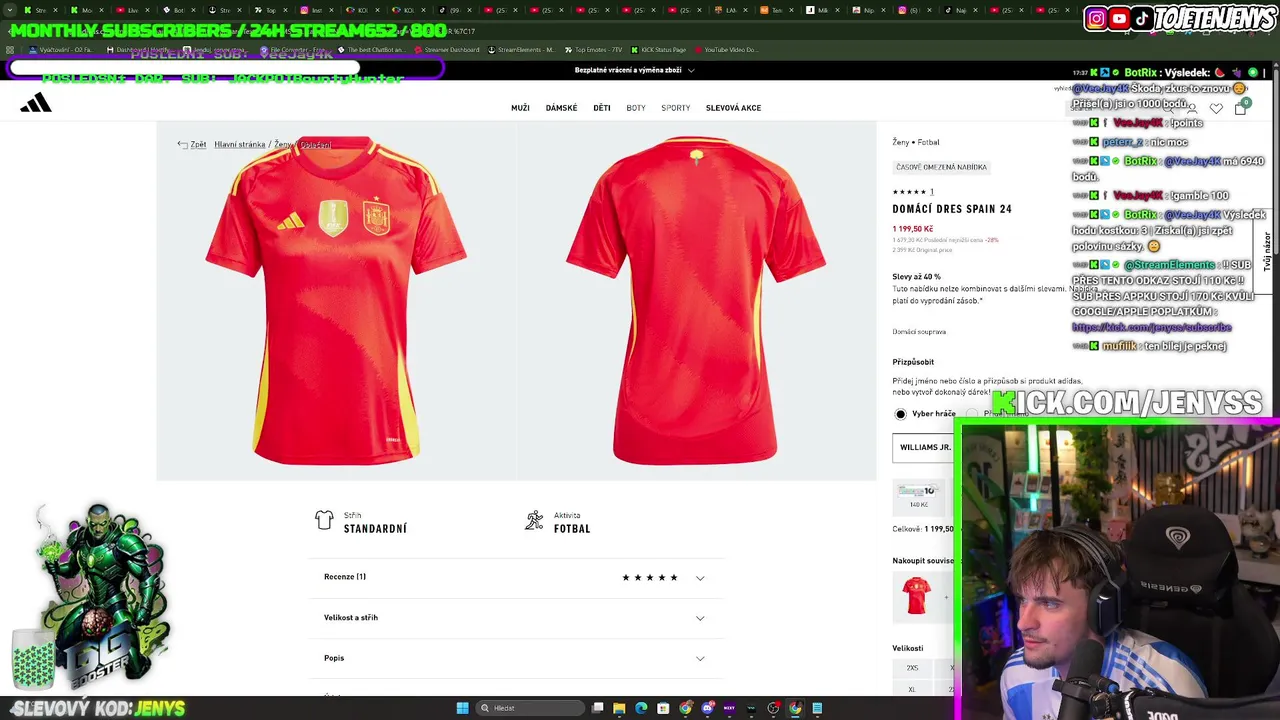Open the WILLIAMS JR. player dropdown
The image size is (1280, 720).
pyautogui.click(x=923, y=447)
